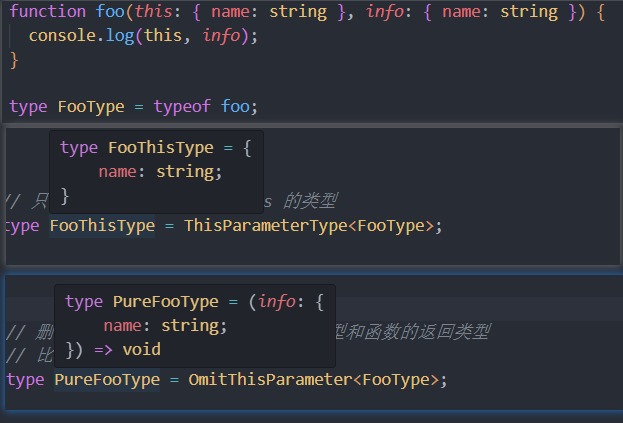Screen dimensions: 623x423
Task: Click the 'typeof' keyword
Action: [x=182, y=106]
